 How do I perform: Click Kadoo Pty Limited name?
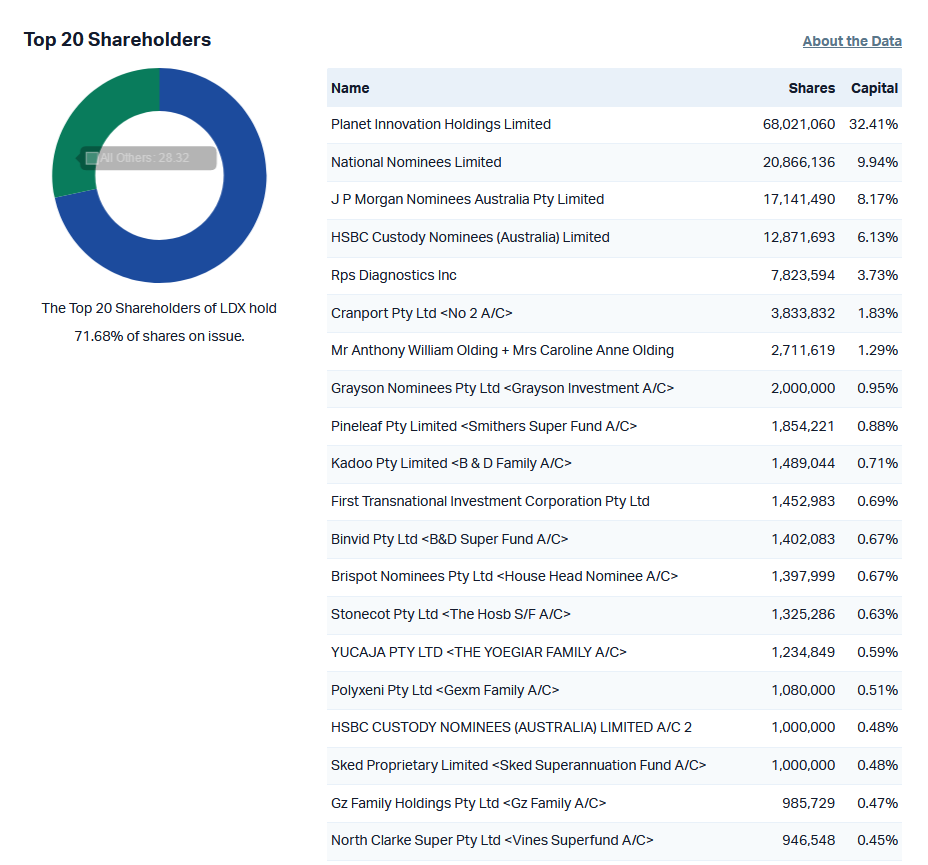451,463
